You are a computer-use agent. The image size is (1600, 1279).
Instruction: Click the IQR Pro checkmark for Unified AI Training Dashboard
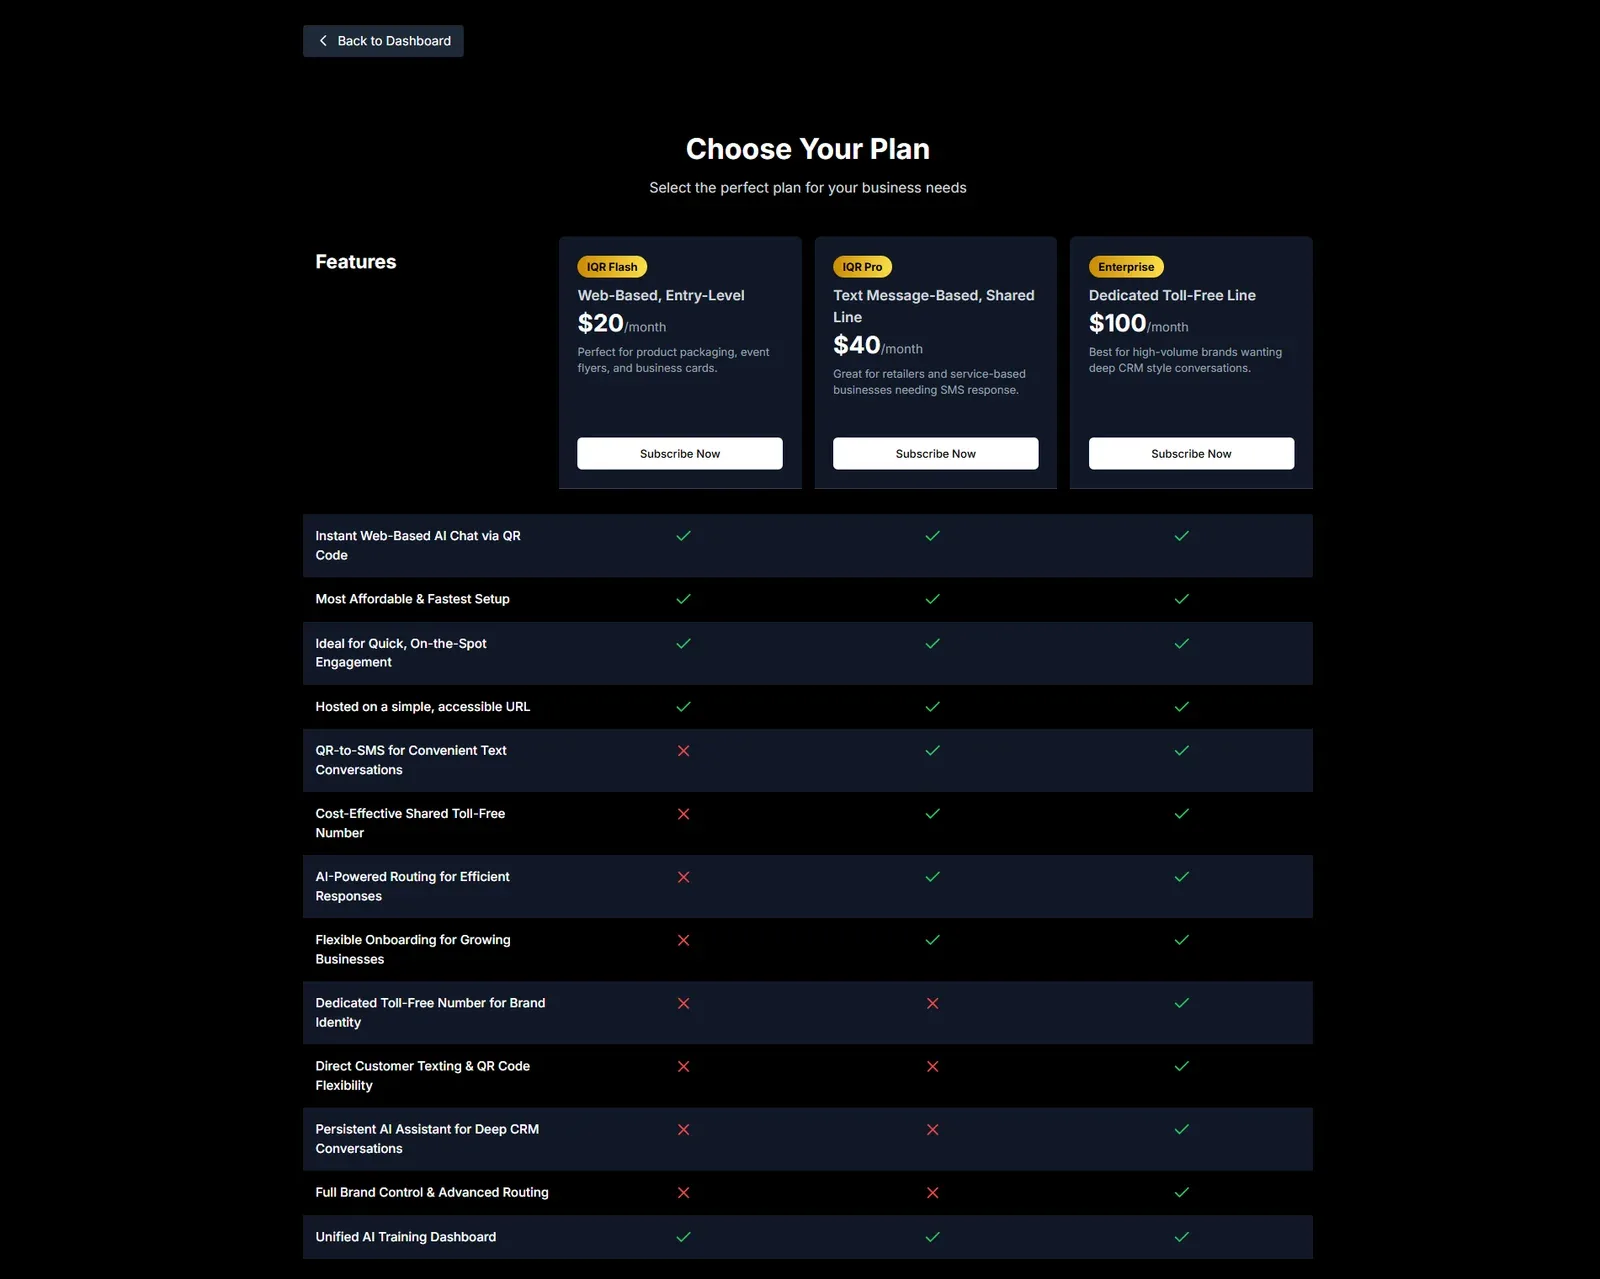932,1236
